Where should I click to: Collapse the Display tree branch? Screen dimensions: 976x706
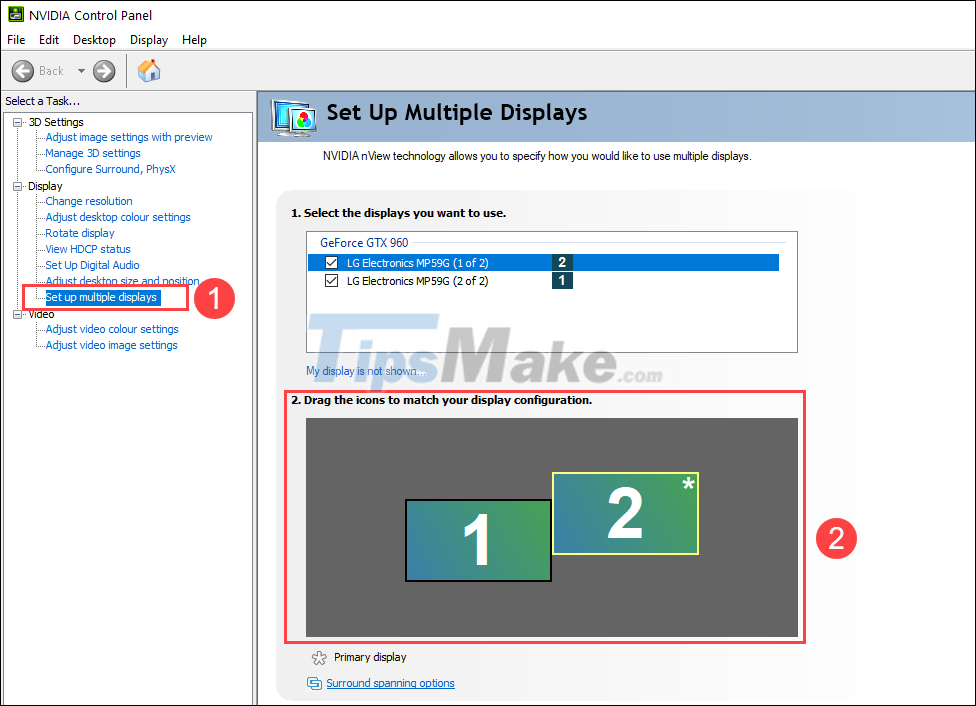(17, 185)
